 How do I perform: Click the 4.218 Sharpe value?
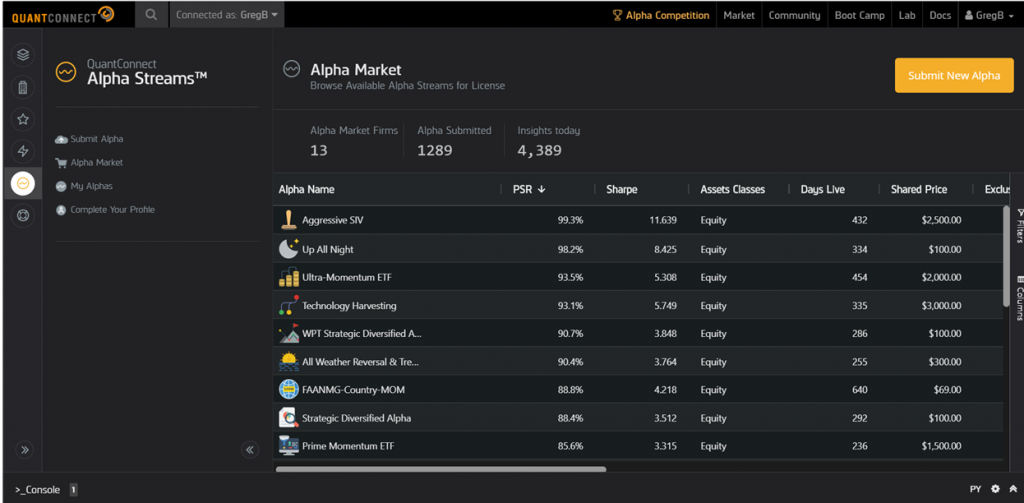[663, 389]
